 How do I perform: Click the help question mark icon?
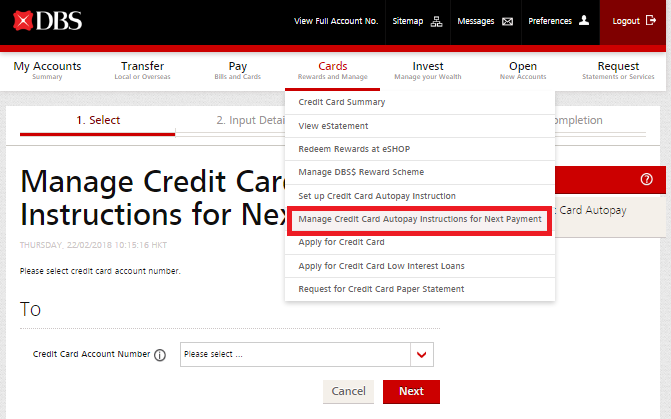(x=646, y=180)
